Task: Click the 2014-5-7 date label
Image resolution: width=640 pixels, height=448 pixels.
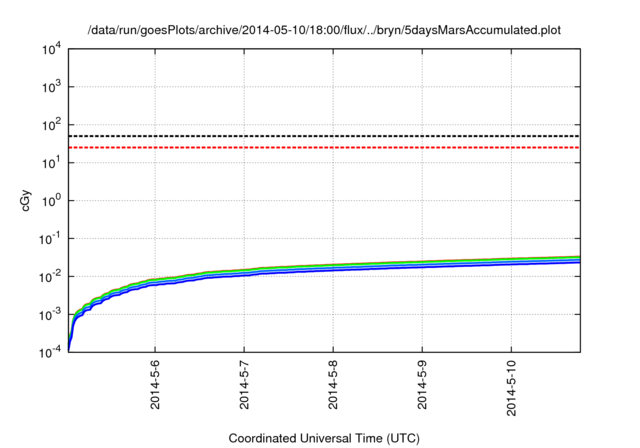Action: (244, 384)
